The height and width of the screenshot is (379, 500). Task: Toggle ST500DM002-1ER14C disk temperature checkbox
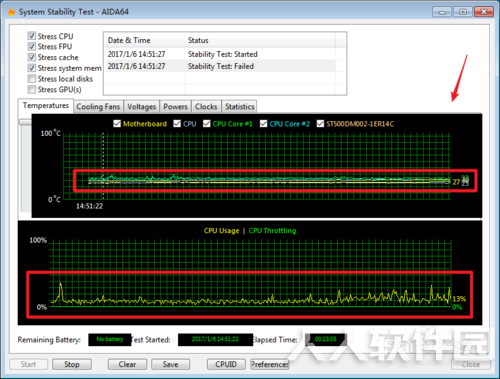coord(320,124)
